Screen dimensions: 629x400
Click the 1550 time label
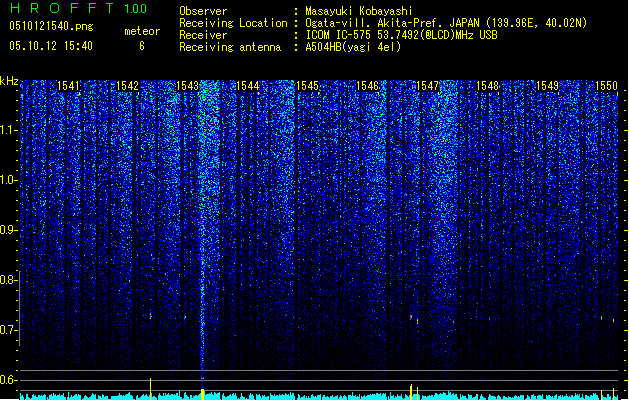606,85
